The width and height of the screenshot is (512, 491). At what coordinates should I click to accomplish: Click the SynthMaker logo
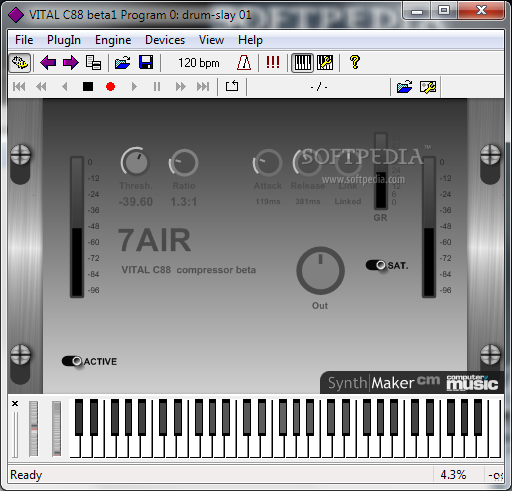click(x=371, y=383)
